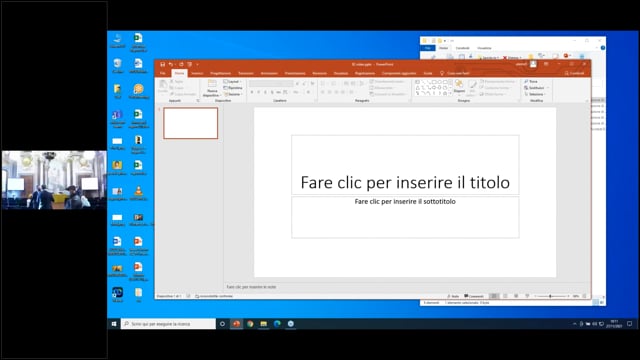
Task: Click the Incolla paste icon
Action: 163,86
